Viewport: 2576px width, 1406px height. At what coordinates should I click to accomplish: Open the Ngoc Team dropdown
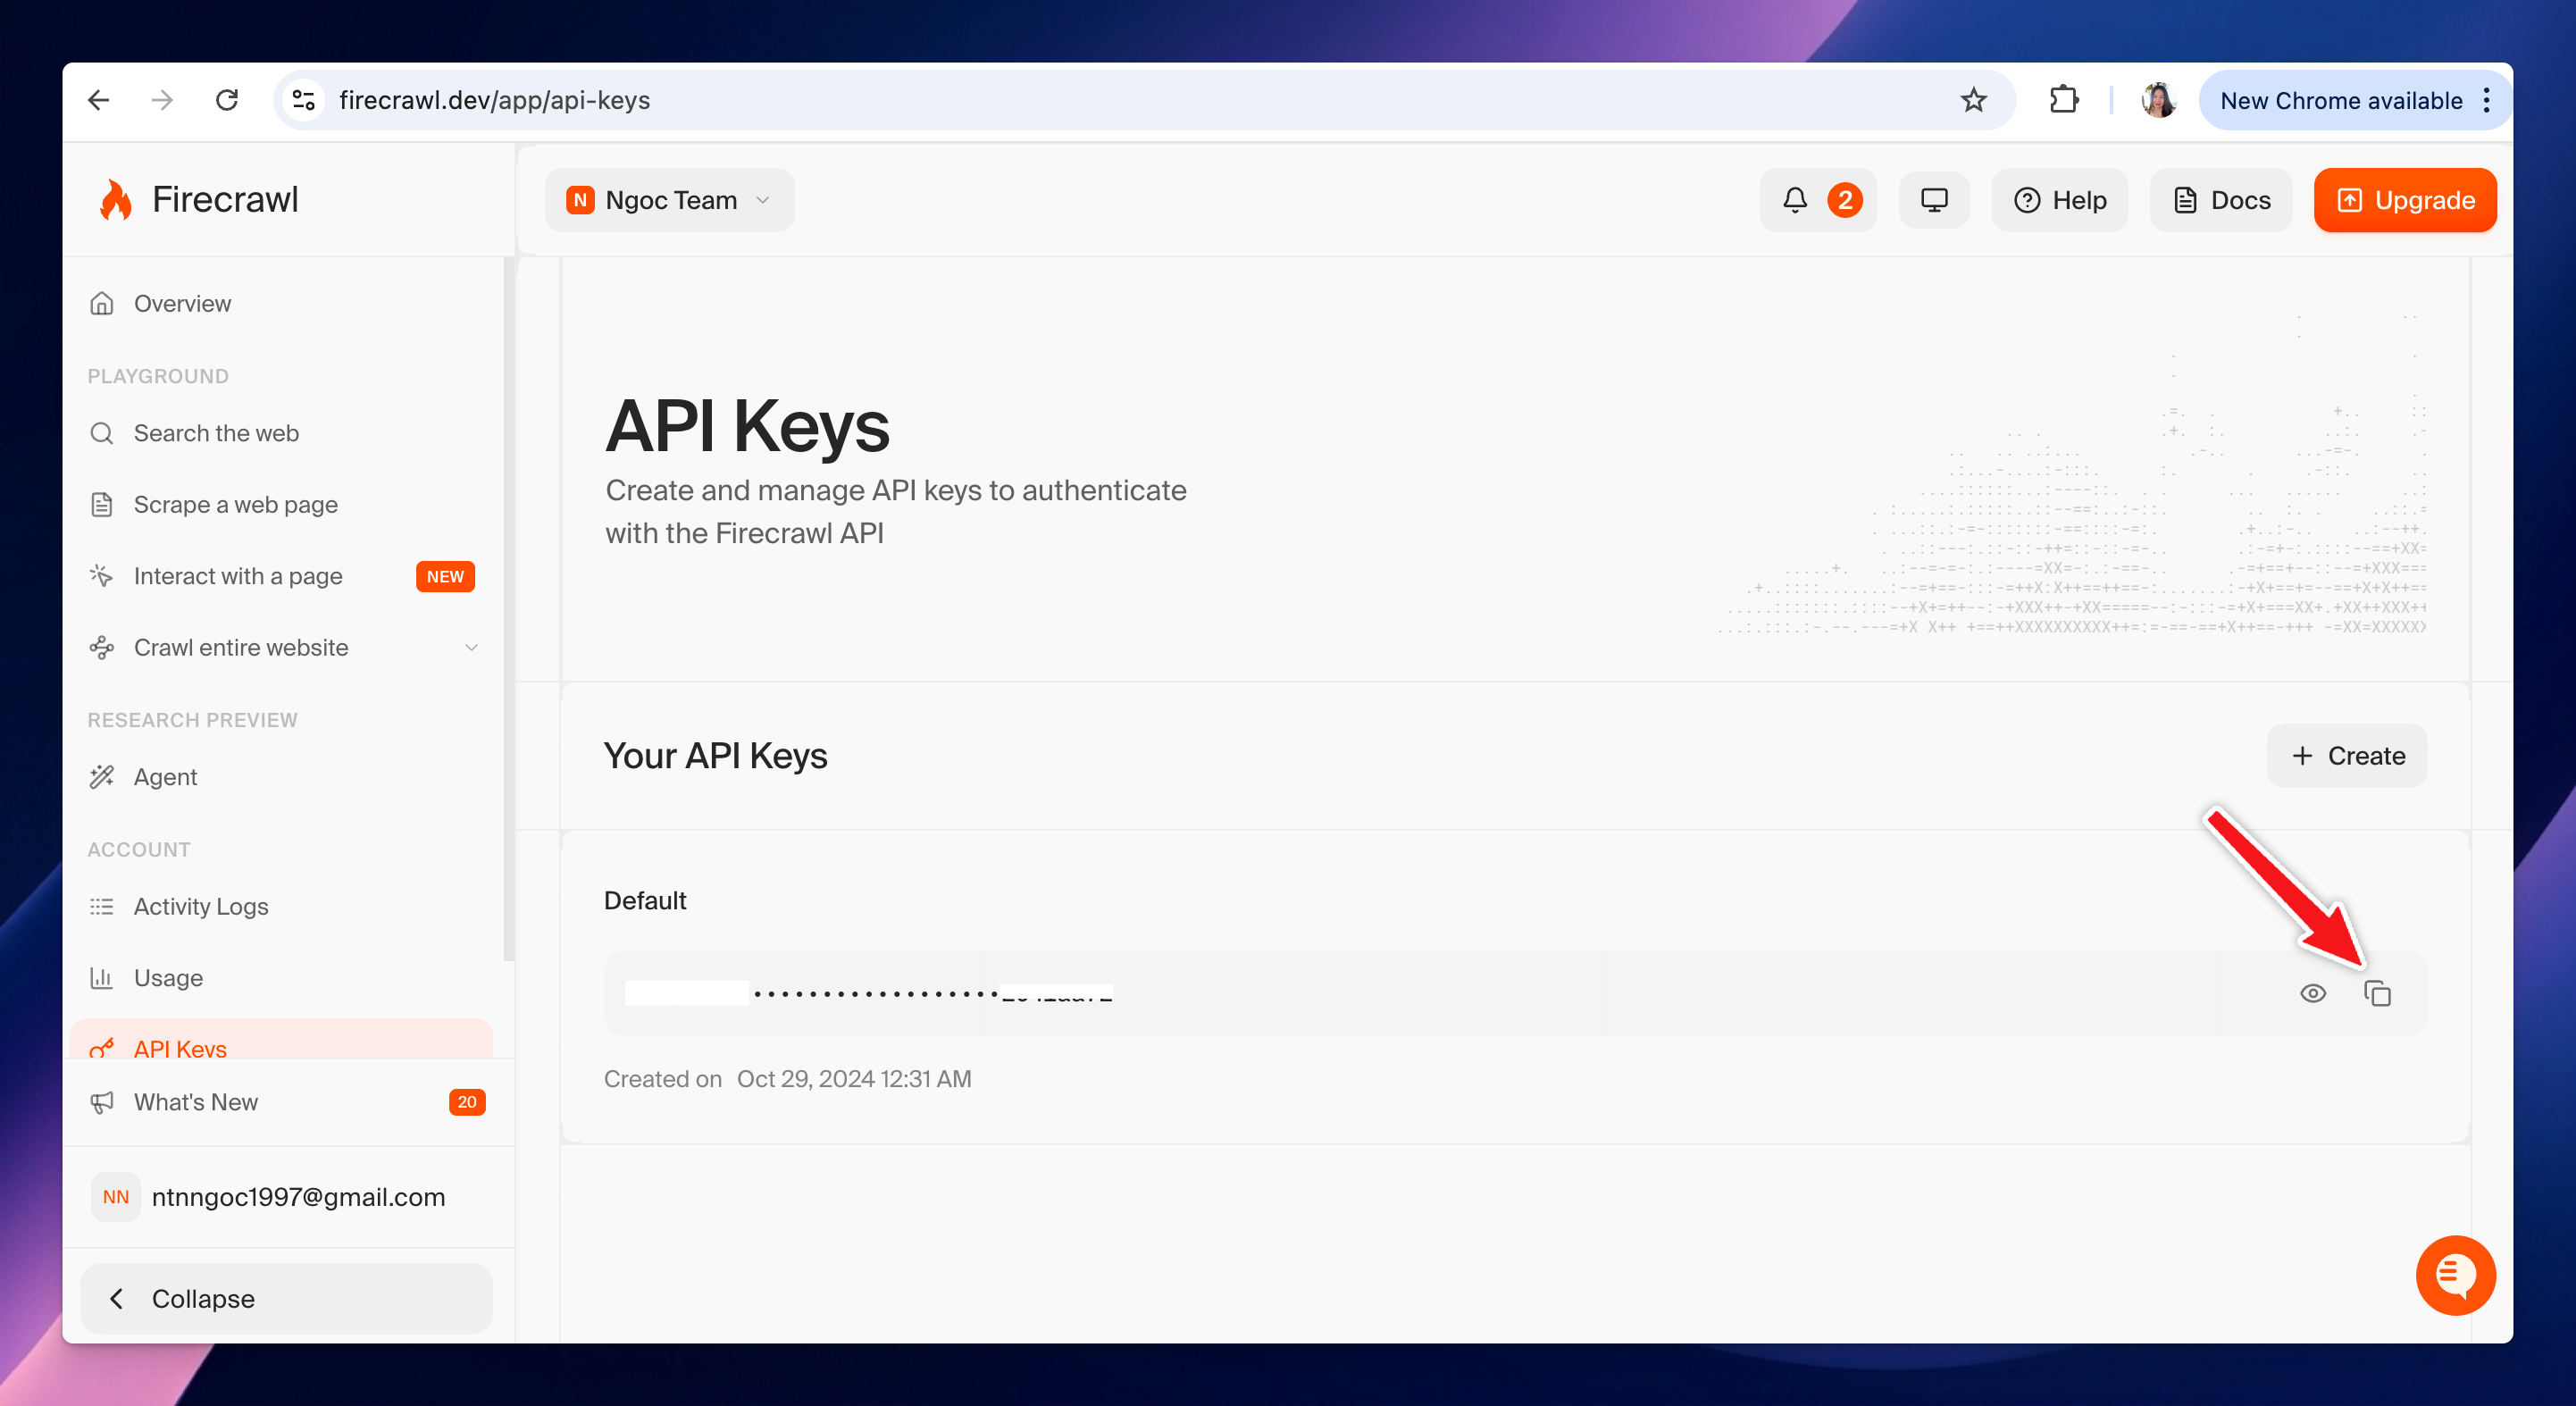tap(669, 200)
